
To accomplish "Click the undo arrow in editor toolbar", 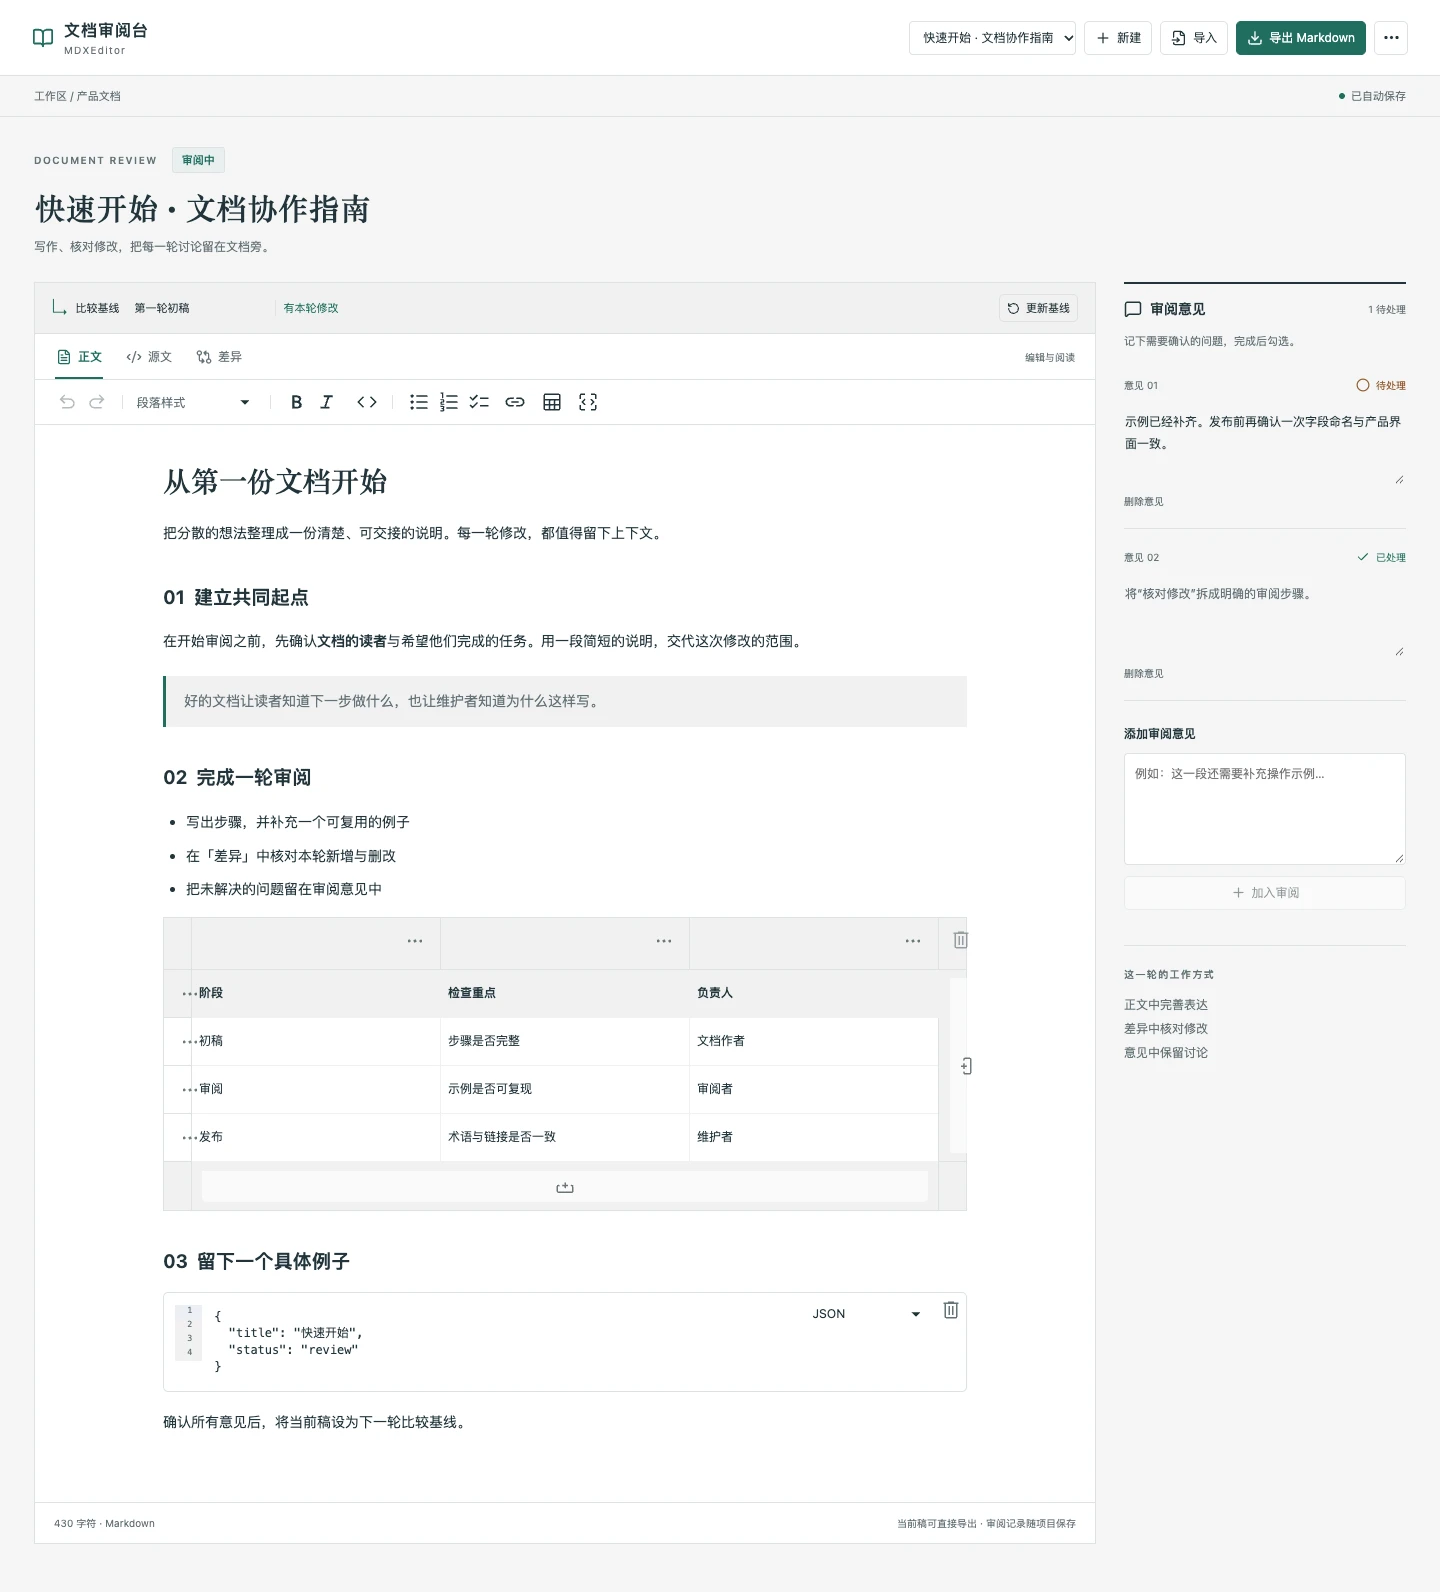I will coord(67,402).
